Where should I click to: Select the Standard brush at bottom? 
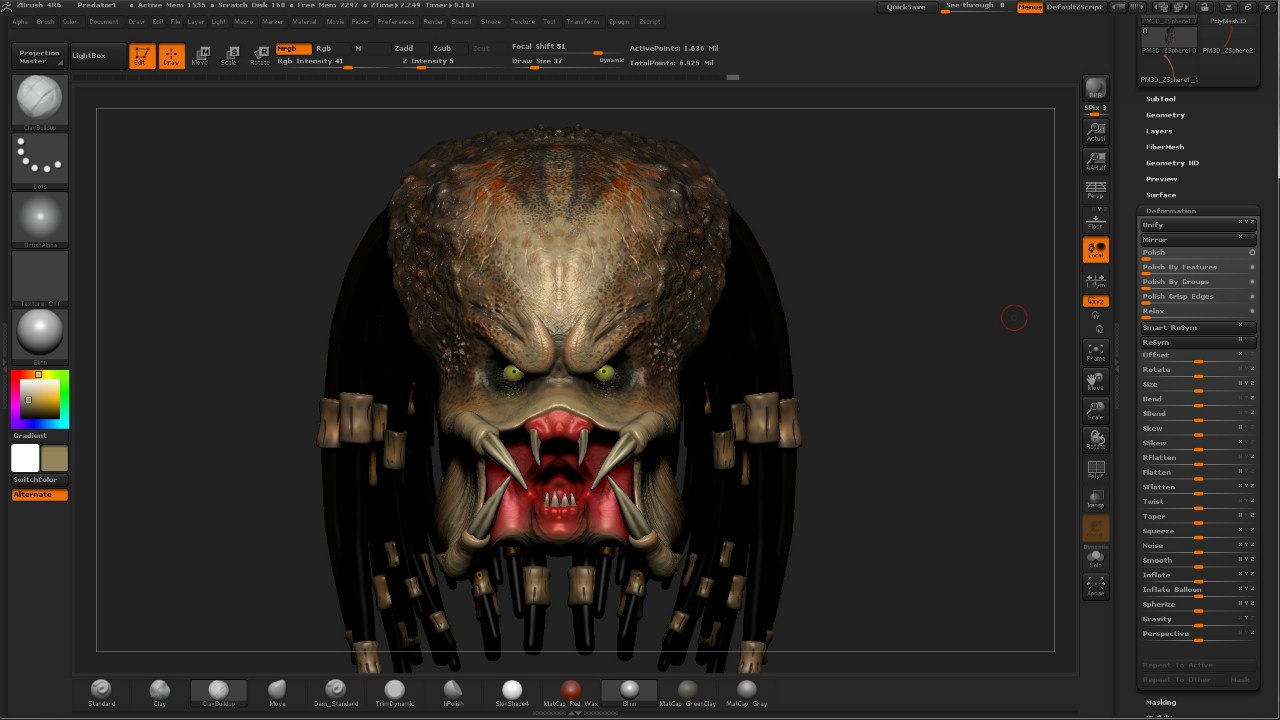[x=101, y=693]
